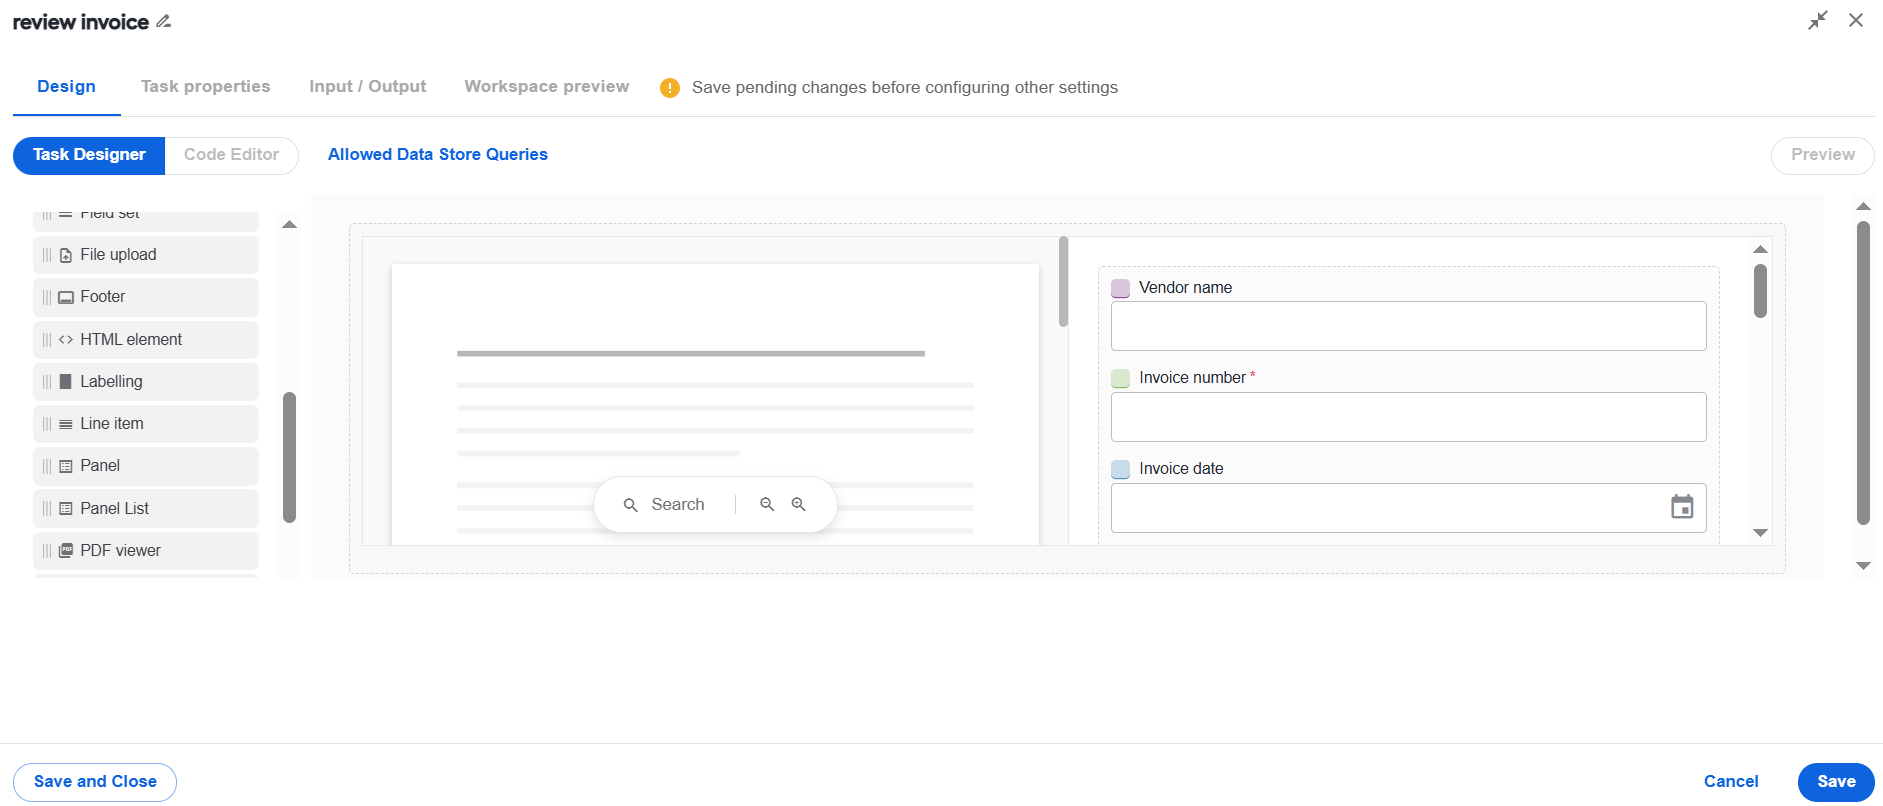This screenshot has width=1883, height=806.
Task: Click the component list scrollbar thumb
Action: point(289,457)
